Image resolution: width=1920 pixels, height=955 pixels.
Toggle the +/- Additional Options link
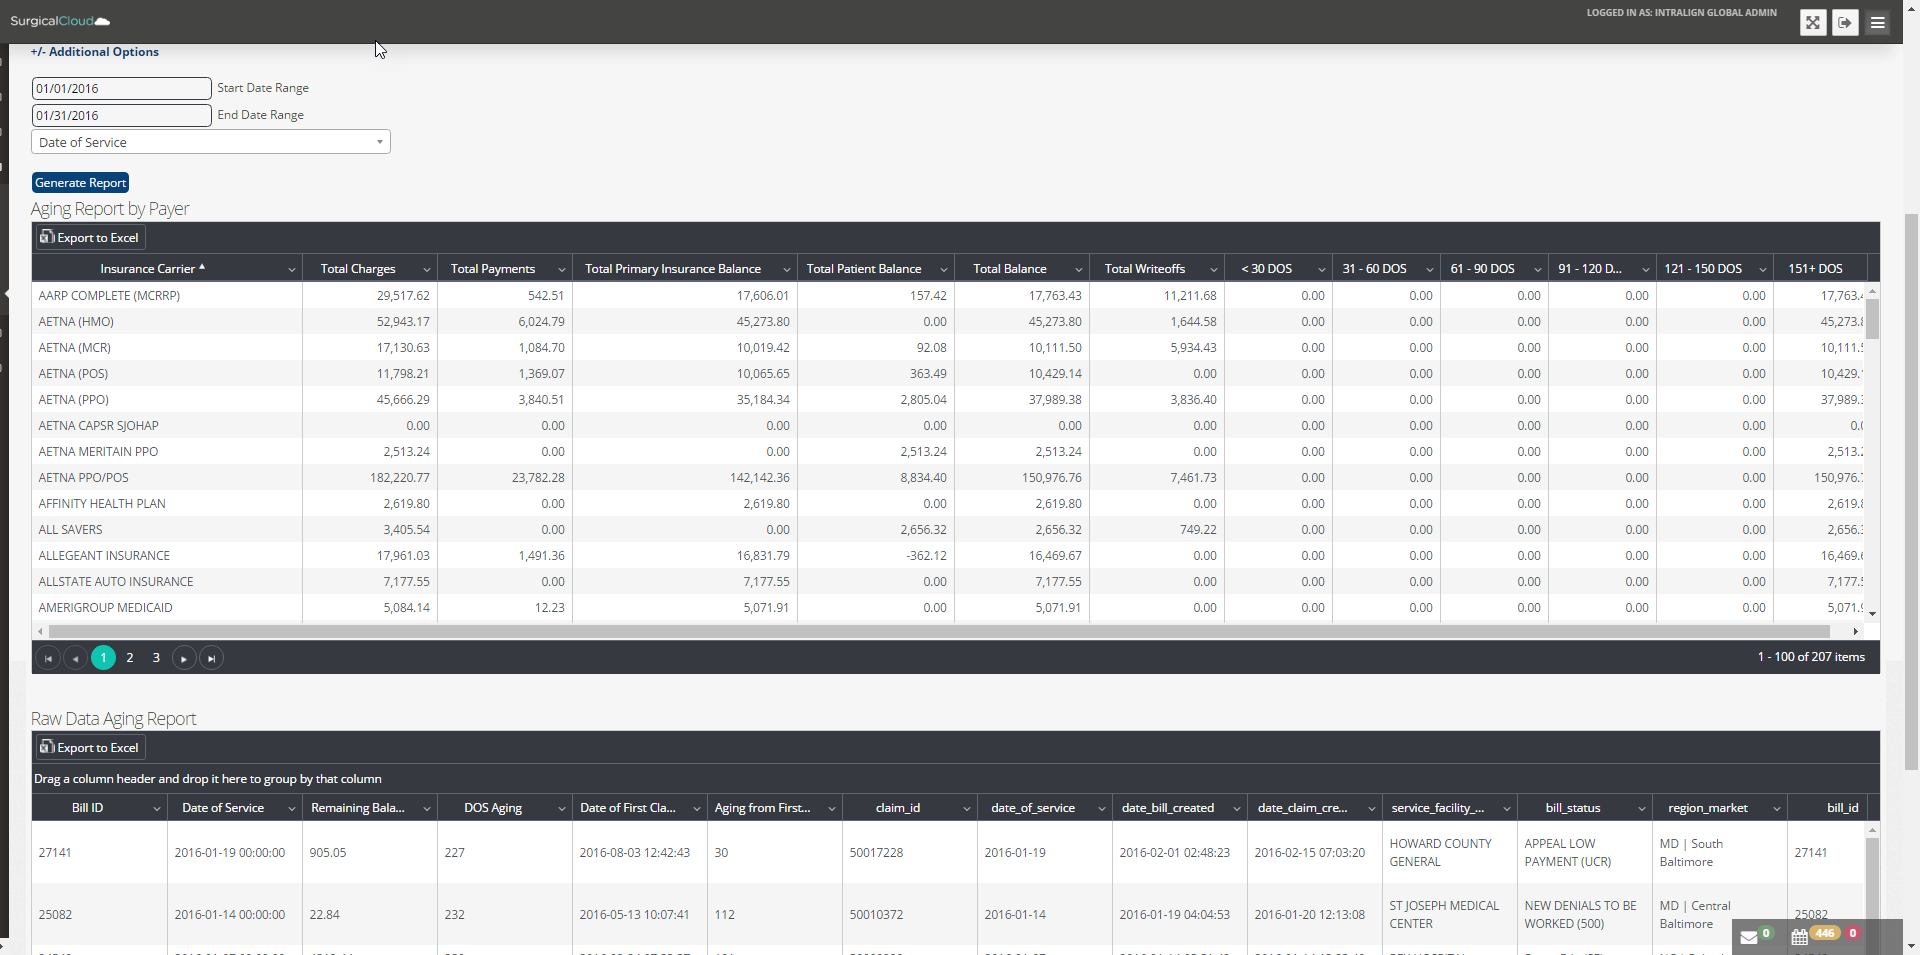[95, 52]
